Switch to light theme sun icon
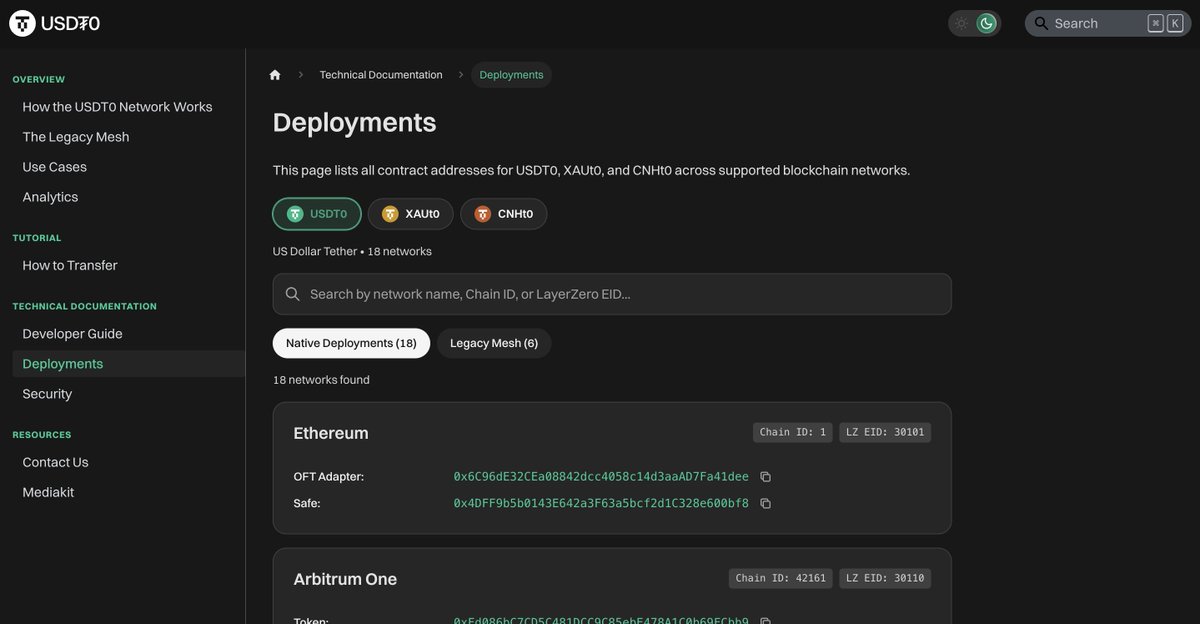The image size is (1200, 624). 961,23
